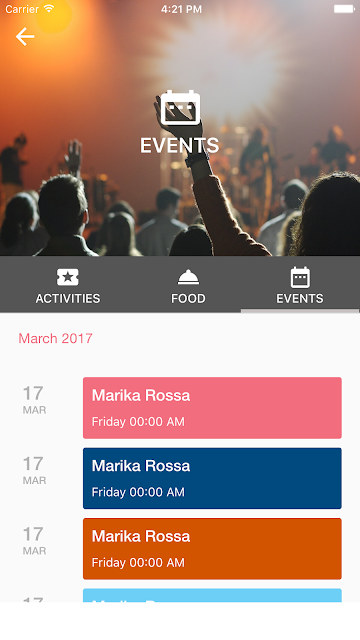Open the pink Marika Rossa event
Viewport: 360px width, 640px height.
[x=212, y=408]
